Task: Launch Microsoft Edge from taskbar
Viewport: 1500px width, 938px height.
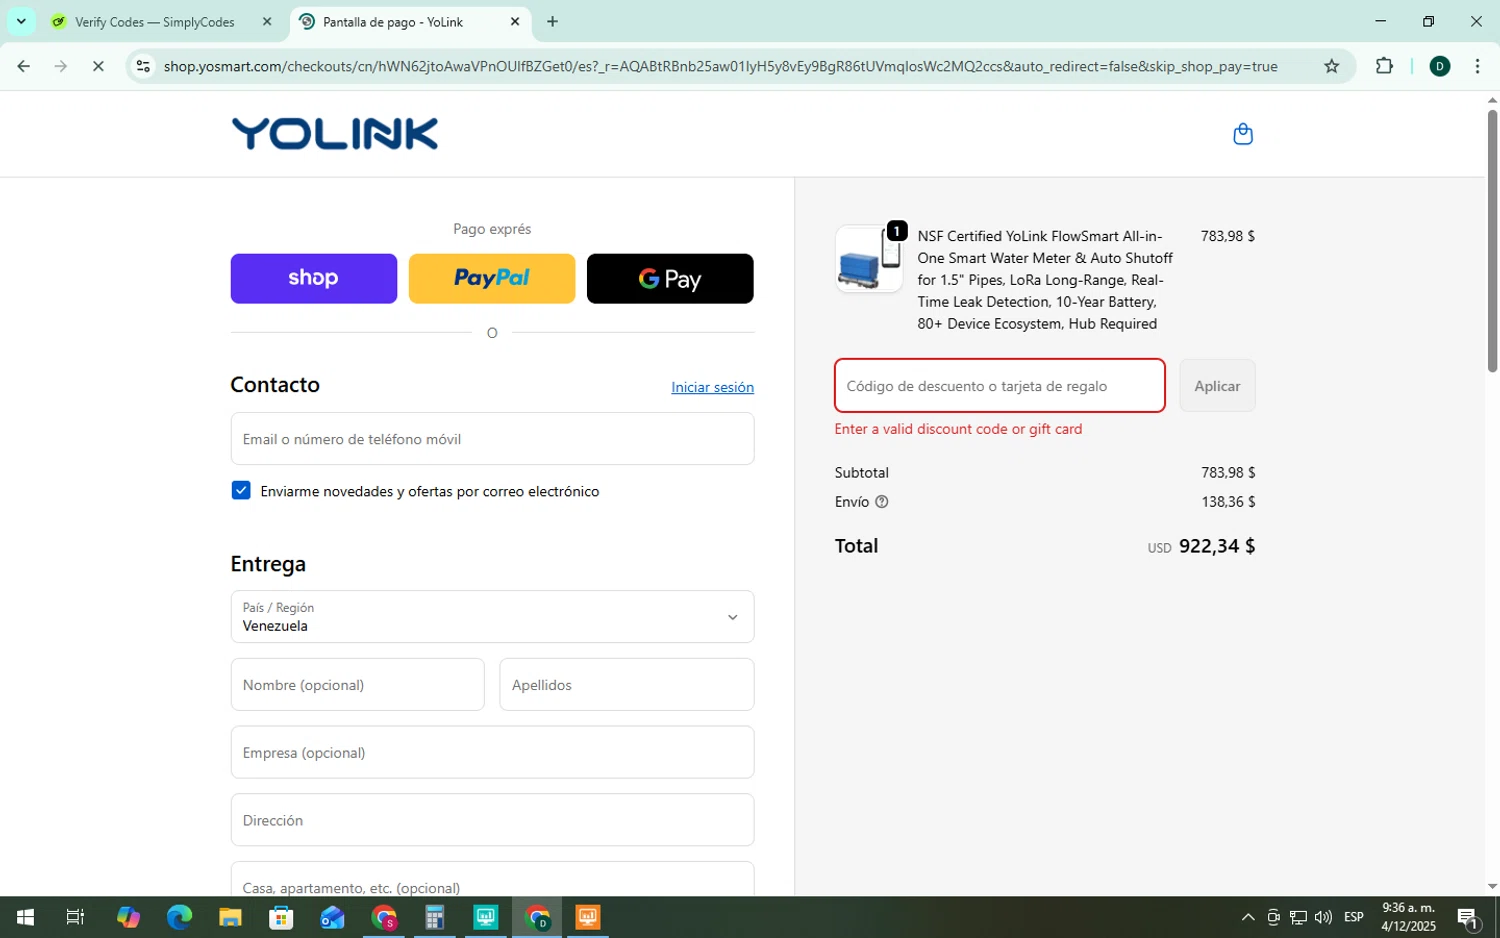Action: (179, 917)
